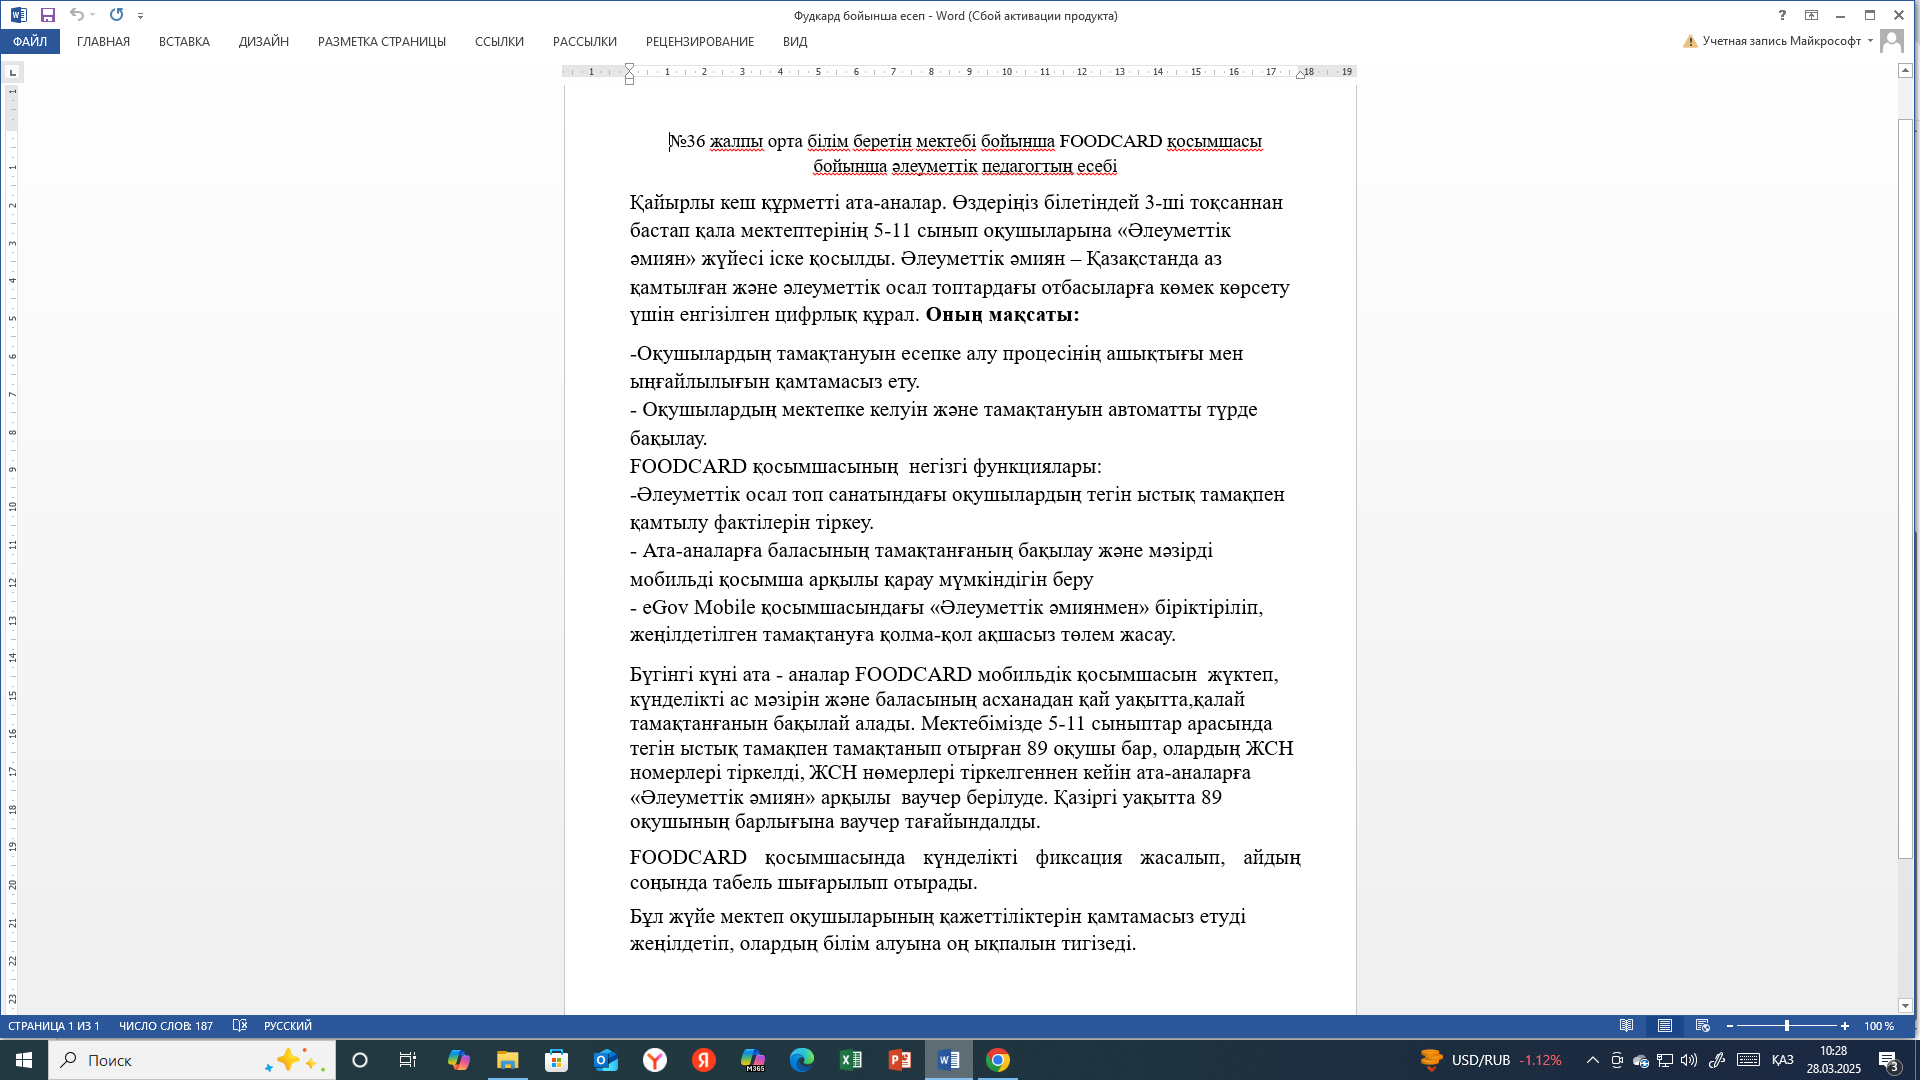
Task: Open the РАССЫЛКИ tab
Action: (x=584, y=41)
